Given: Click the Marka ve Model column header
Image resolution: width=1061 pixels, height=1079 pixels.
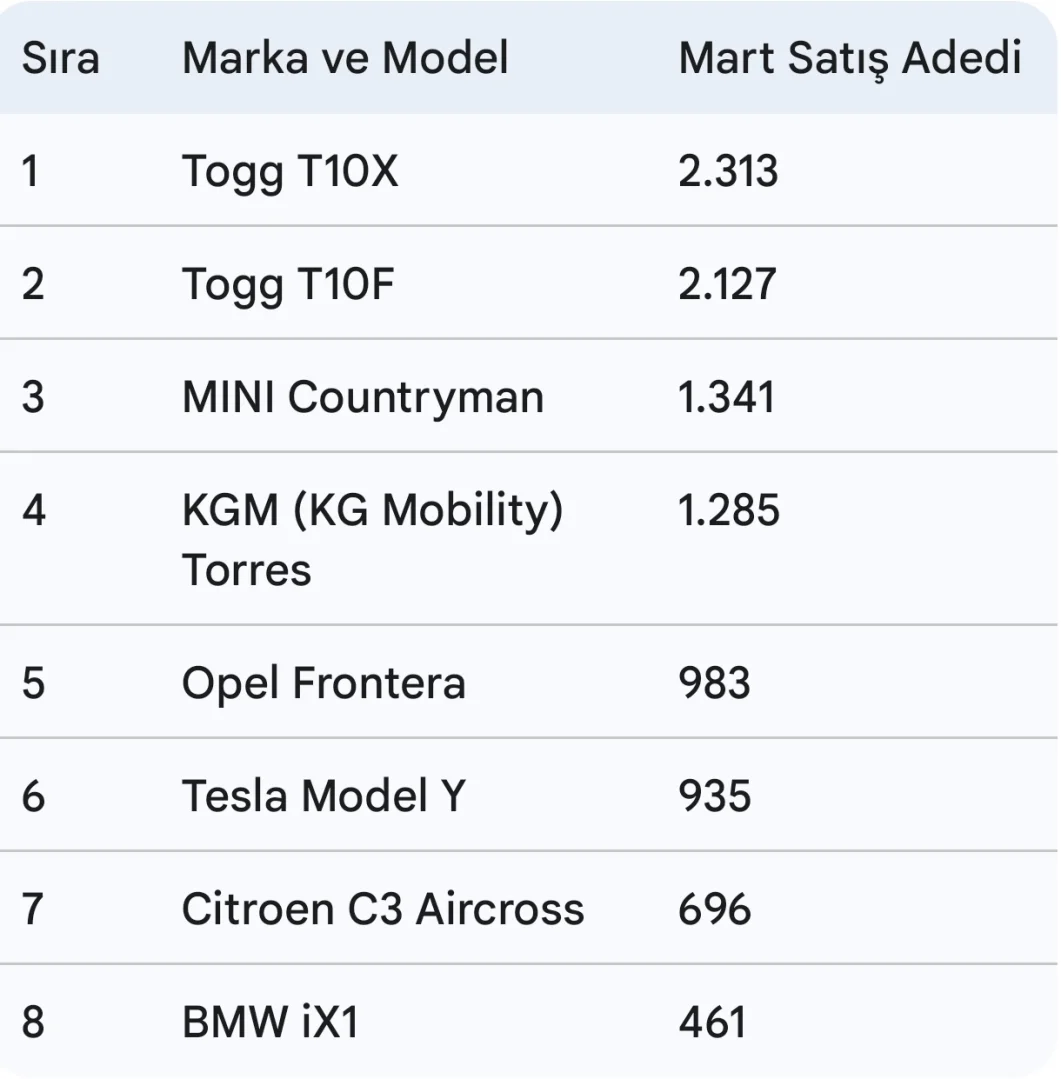Looking at the screenshot, I should [x=345, y=58].
